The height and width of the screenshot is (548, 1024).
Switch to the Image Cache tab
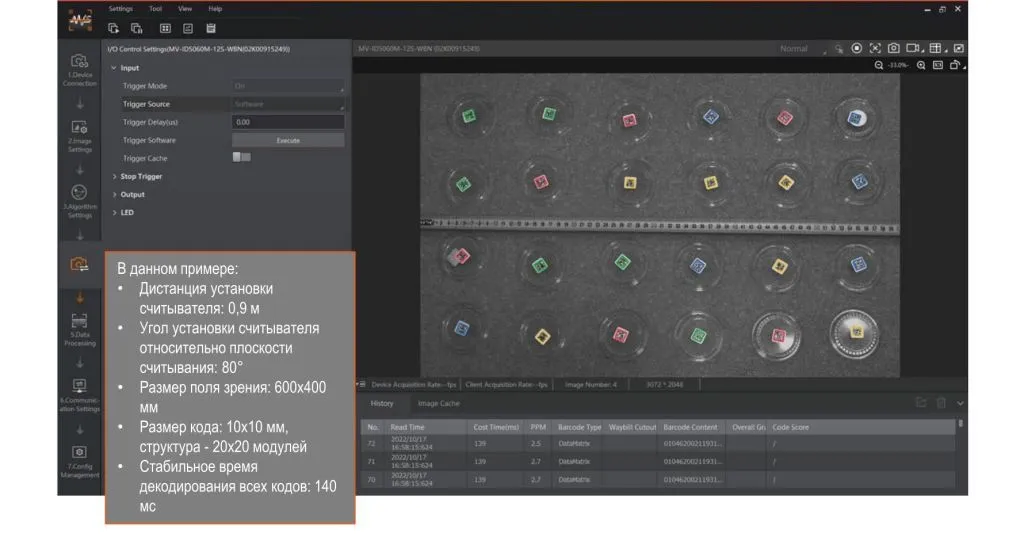[438, 404]
